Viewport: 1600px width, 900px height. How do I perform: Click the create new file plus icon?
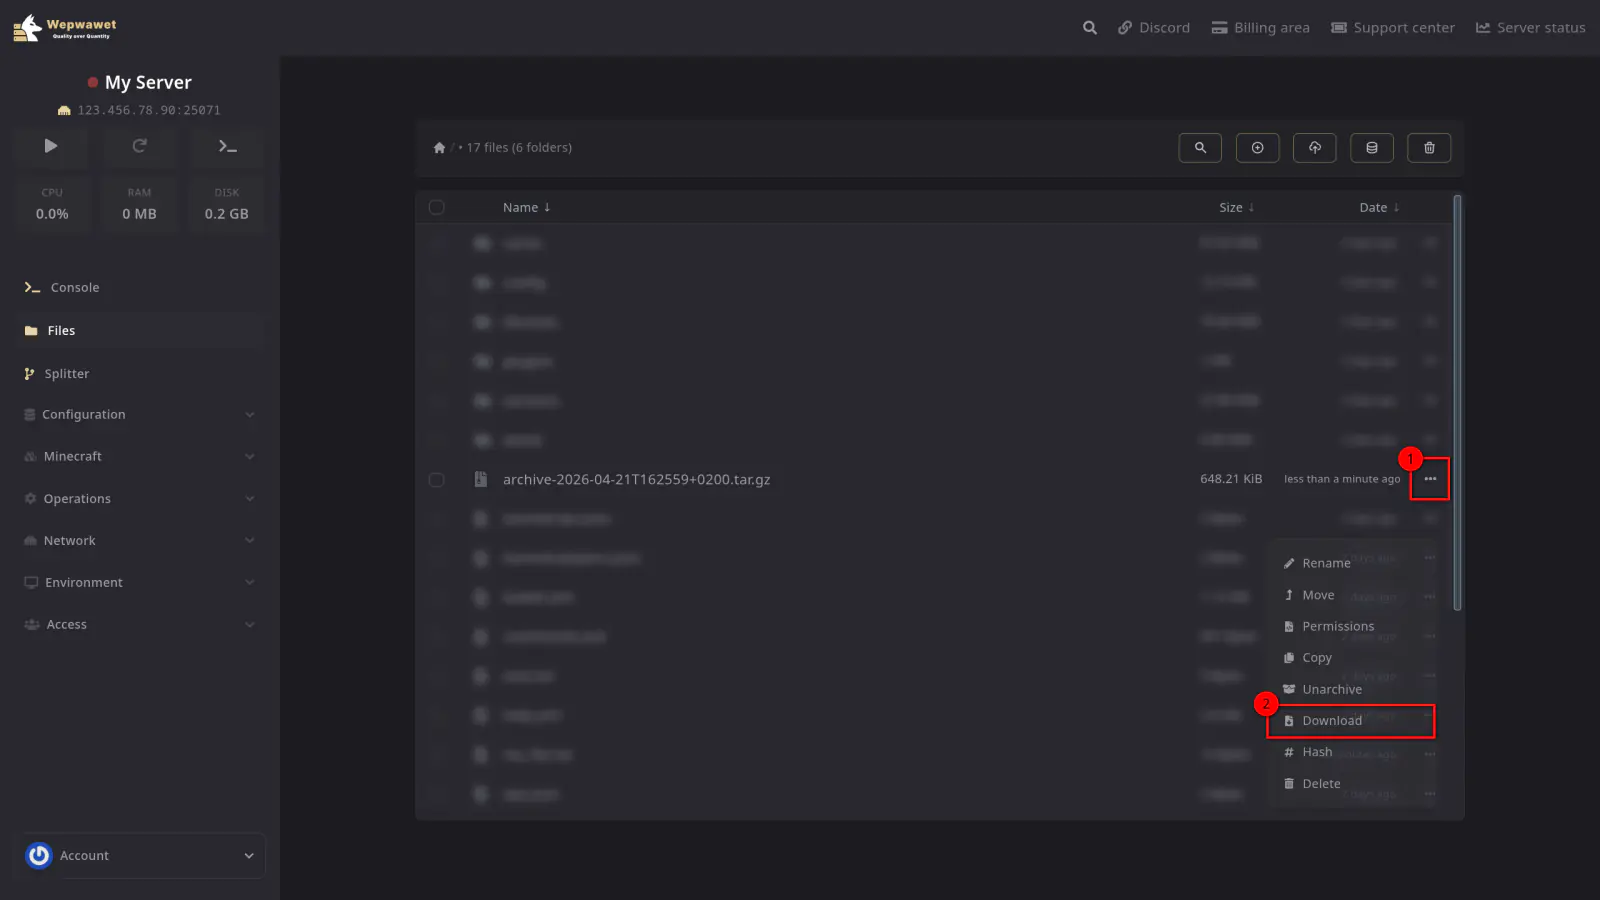pos(1257,148)
